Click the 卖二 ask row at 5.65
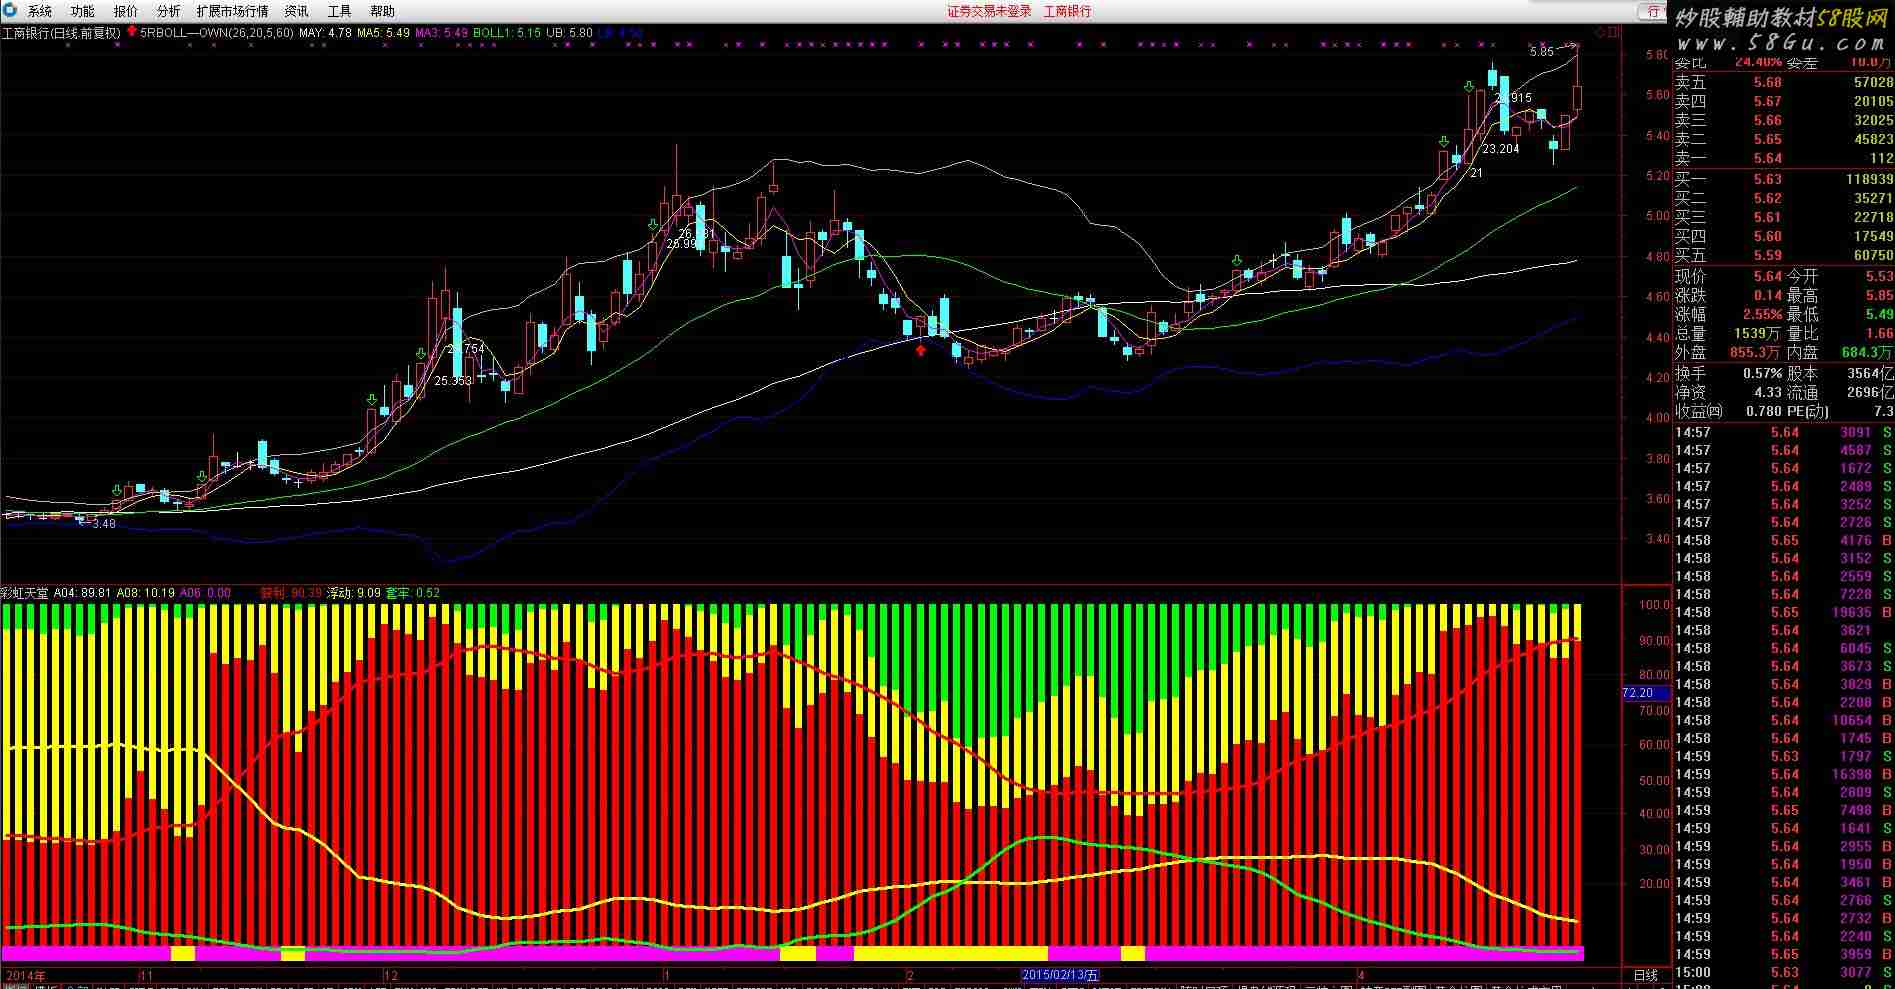 (x=1784, y=139)
